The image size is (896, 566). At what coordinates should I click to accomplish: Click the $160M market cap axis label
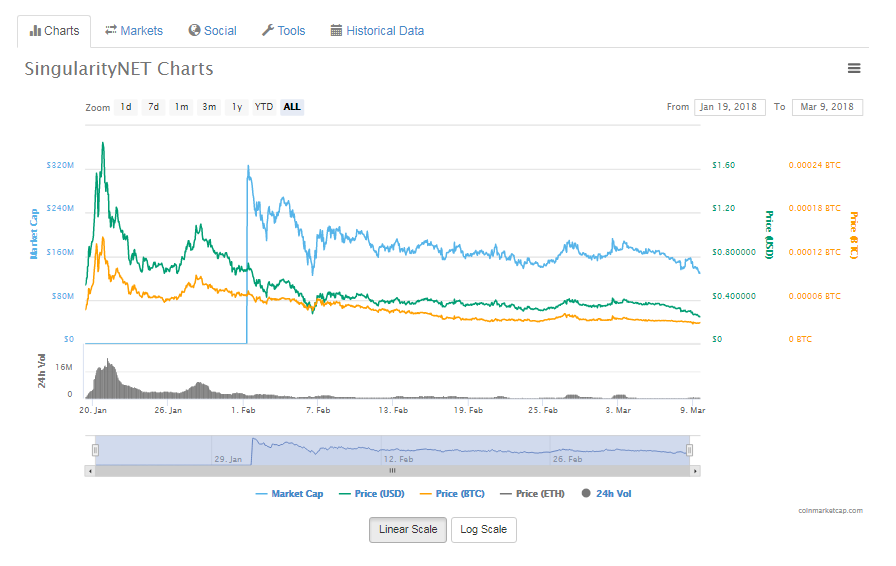pyautogui.click(x=60, y=252)
